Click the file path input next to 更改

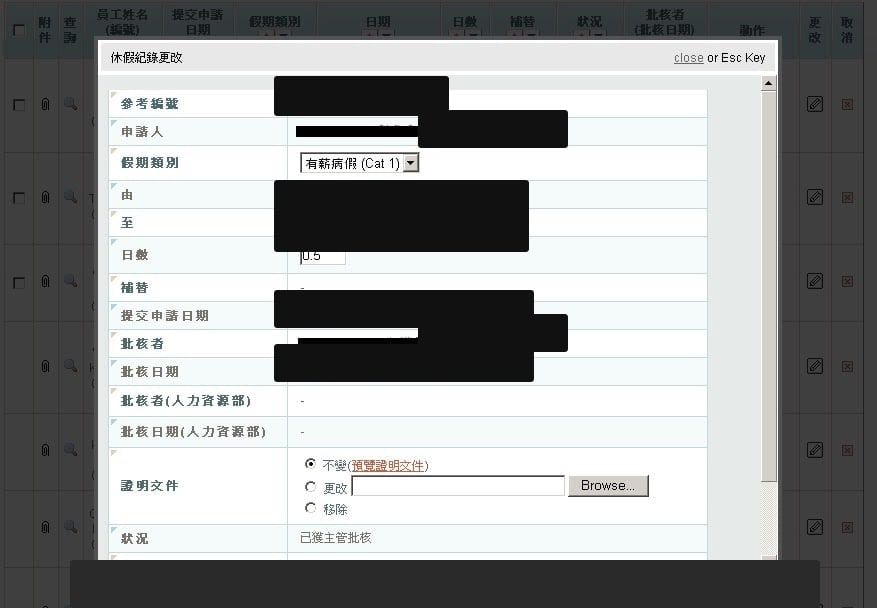click(458, 486)
